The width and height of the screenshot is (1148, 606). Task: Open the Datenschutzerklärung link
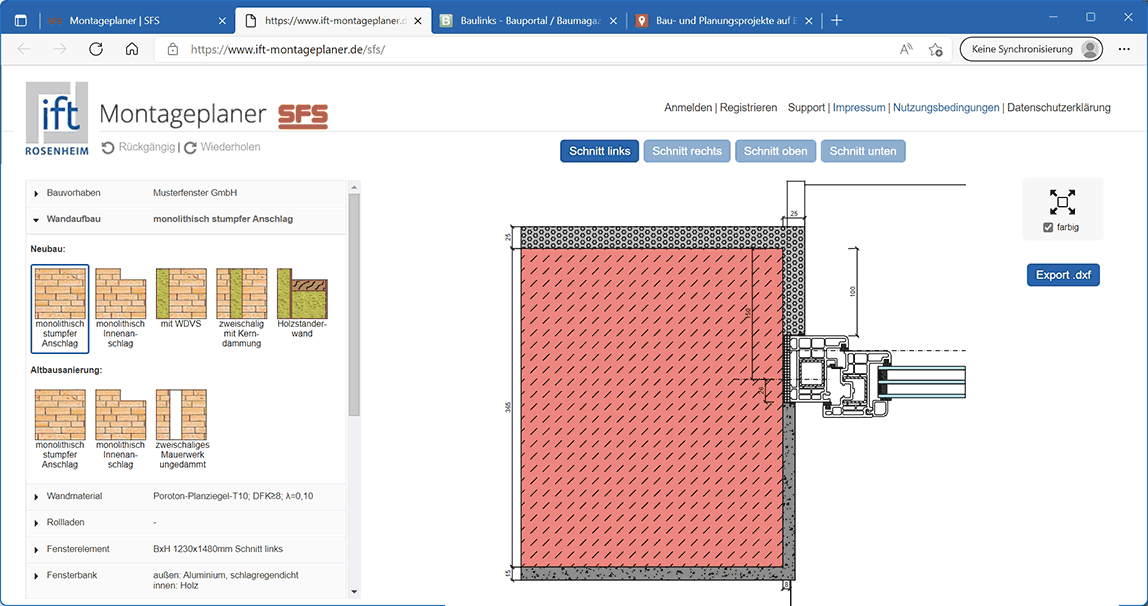click(x=1059, y=108)
